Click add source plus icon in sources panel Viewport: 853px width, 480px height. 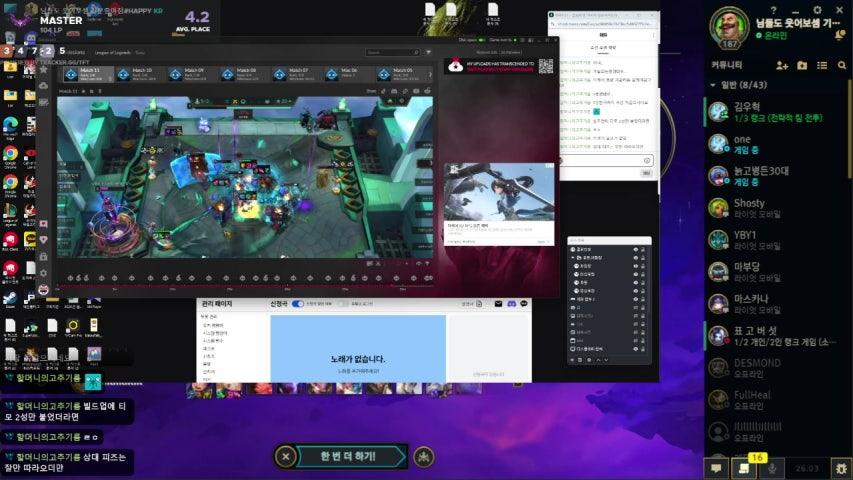click(572, 360)
